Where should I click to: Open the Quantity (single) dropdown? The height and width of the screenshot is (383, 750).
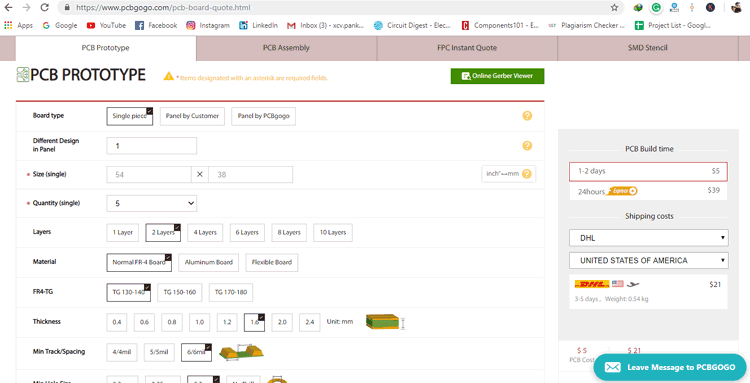(x=152, y=203)
